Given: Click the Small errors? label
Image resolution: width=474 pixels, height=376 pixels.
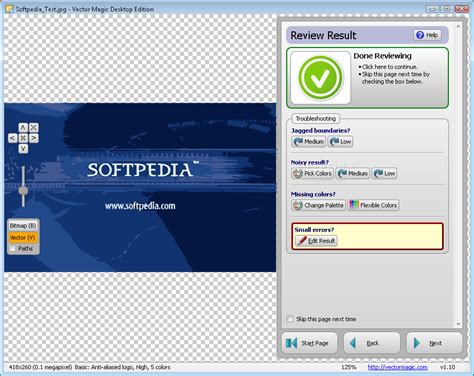Looking at the screenshot, I should [x=314, y=229].
